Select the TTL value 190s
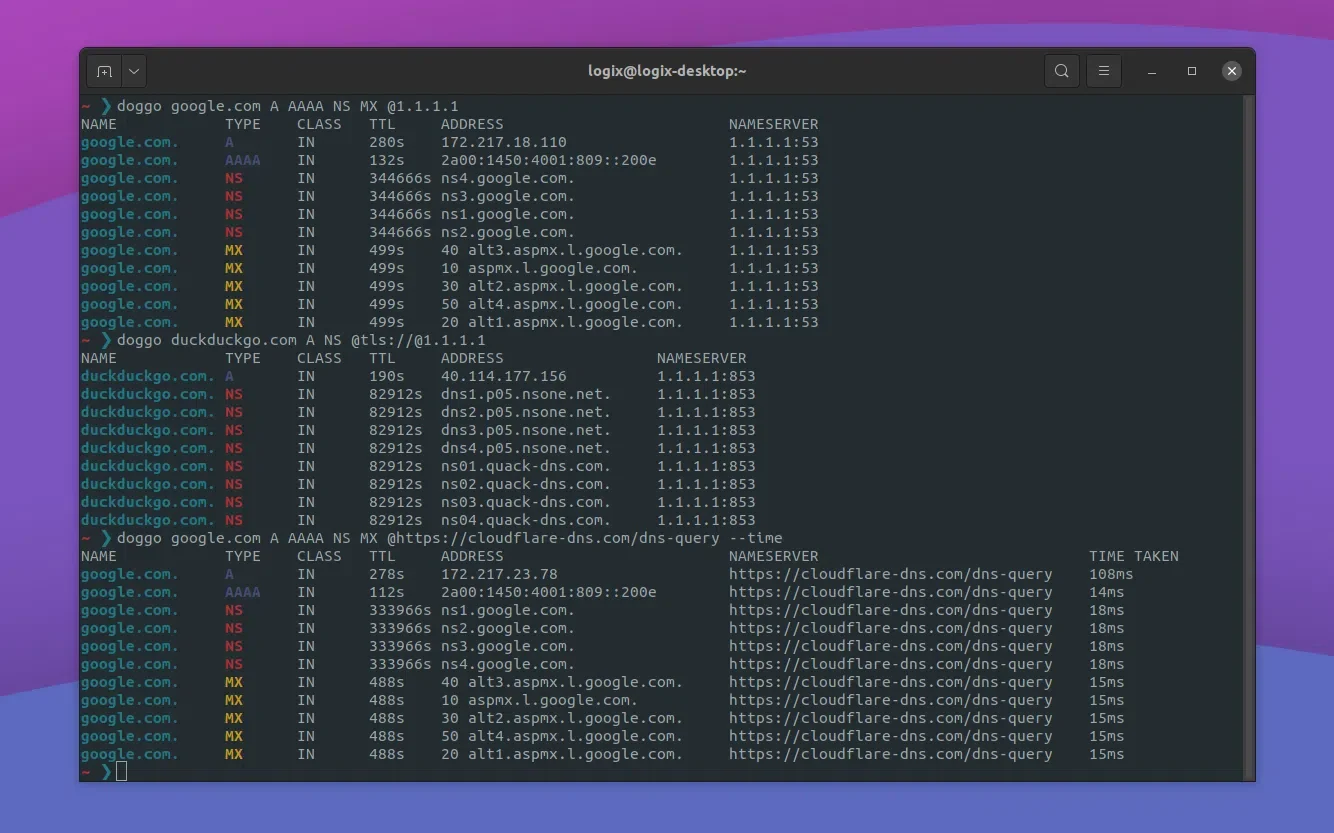 point(387,376)
